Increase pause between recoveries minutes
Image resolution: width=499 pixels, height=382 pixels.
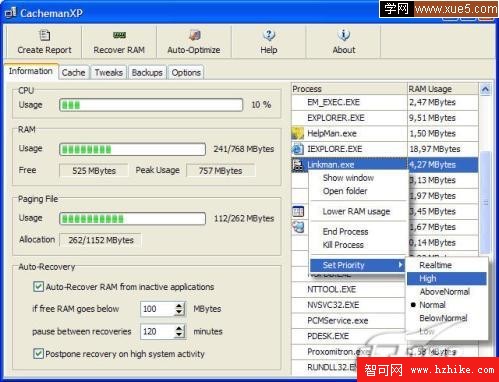pyautogui.click(x=179, y=328)
